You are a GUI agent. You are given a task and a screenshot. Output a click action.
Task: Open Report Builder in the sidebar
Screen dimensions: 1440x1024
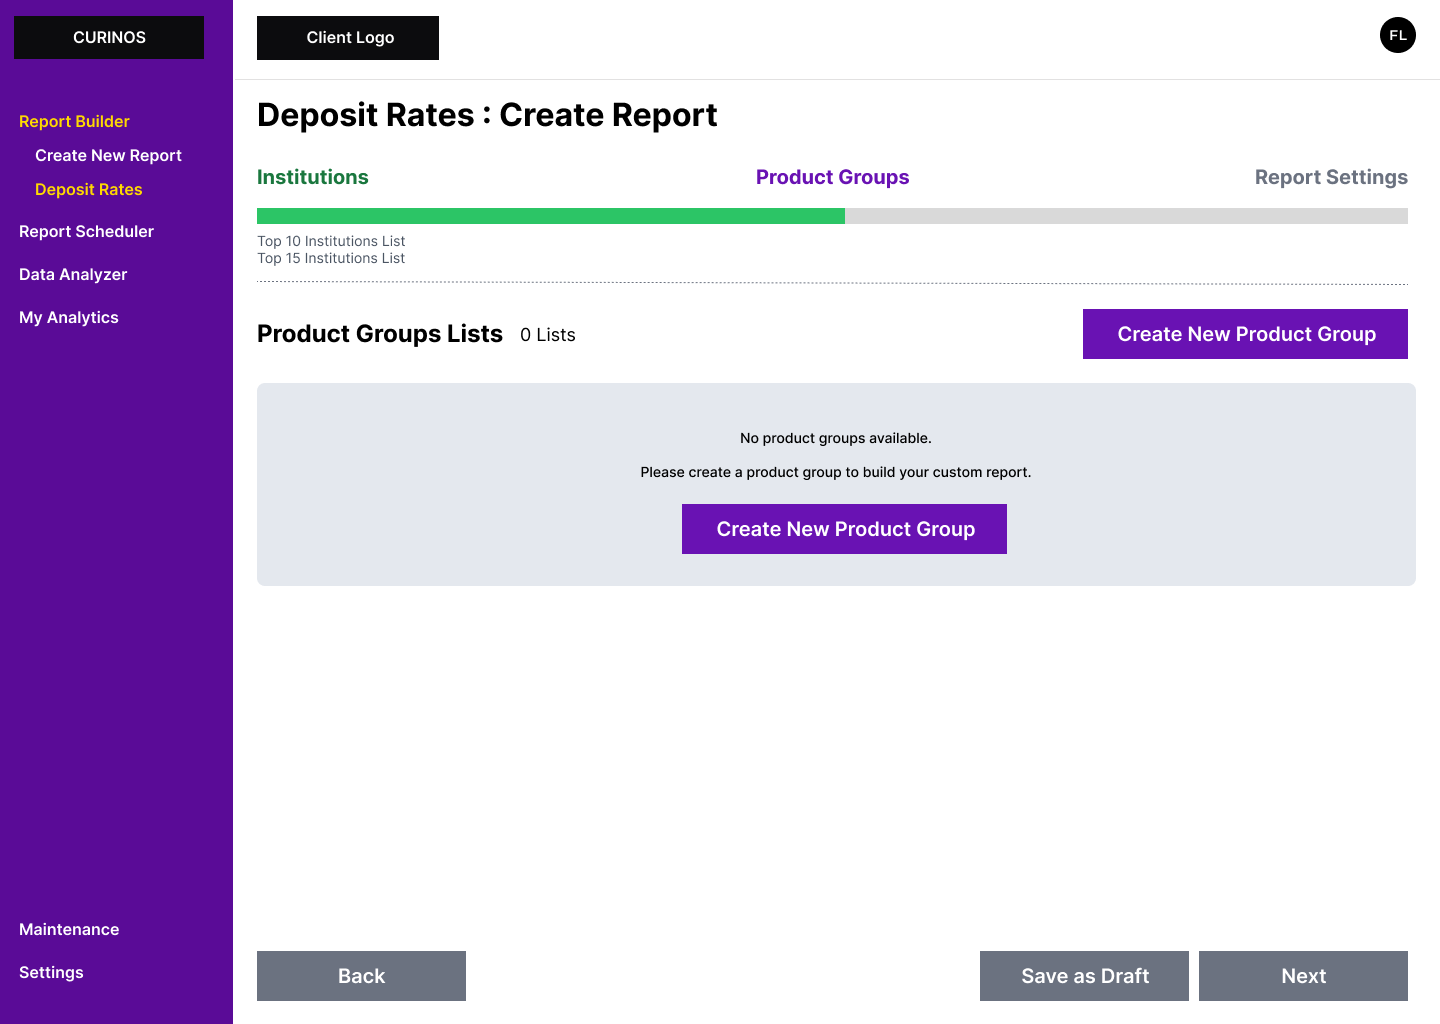click(x=74, y=121)
